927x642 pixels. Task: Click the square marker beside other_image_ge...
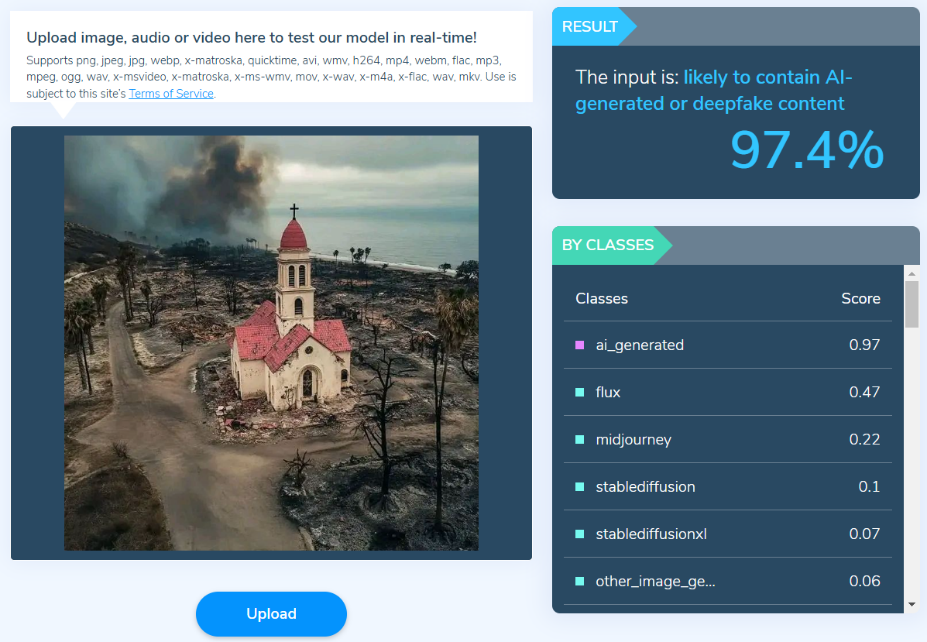pyautogui.click(x=580, y=581)
